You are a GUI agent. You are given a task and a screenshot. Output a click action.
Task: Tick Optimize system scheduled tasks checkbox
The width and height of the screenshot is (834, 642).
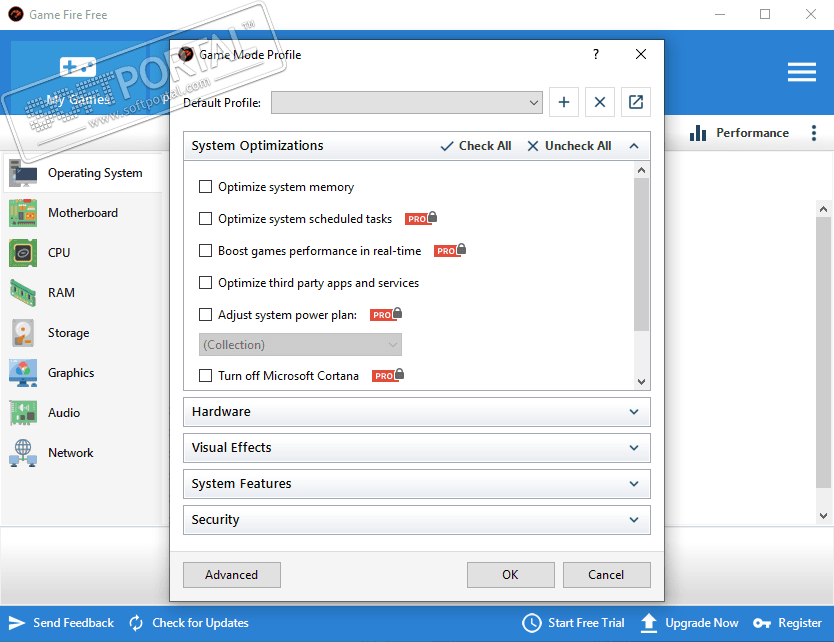(x=205, y=219)
